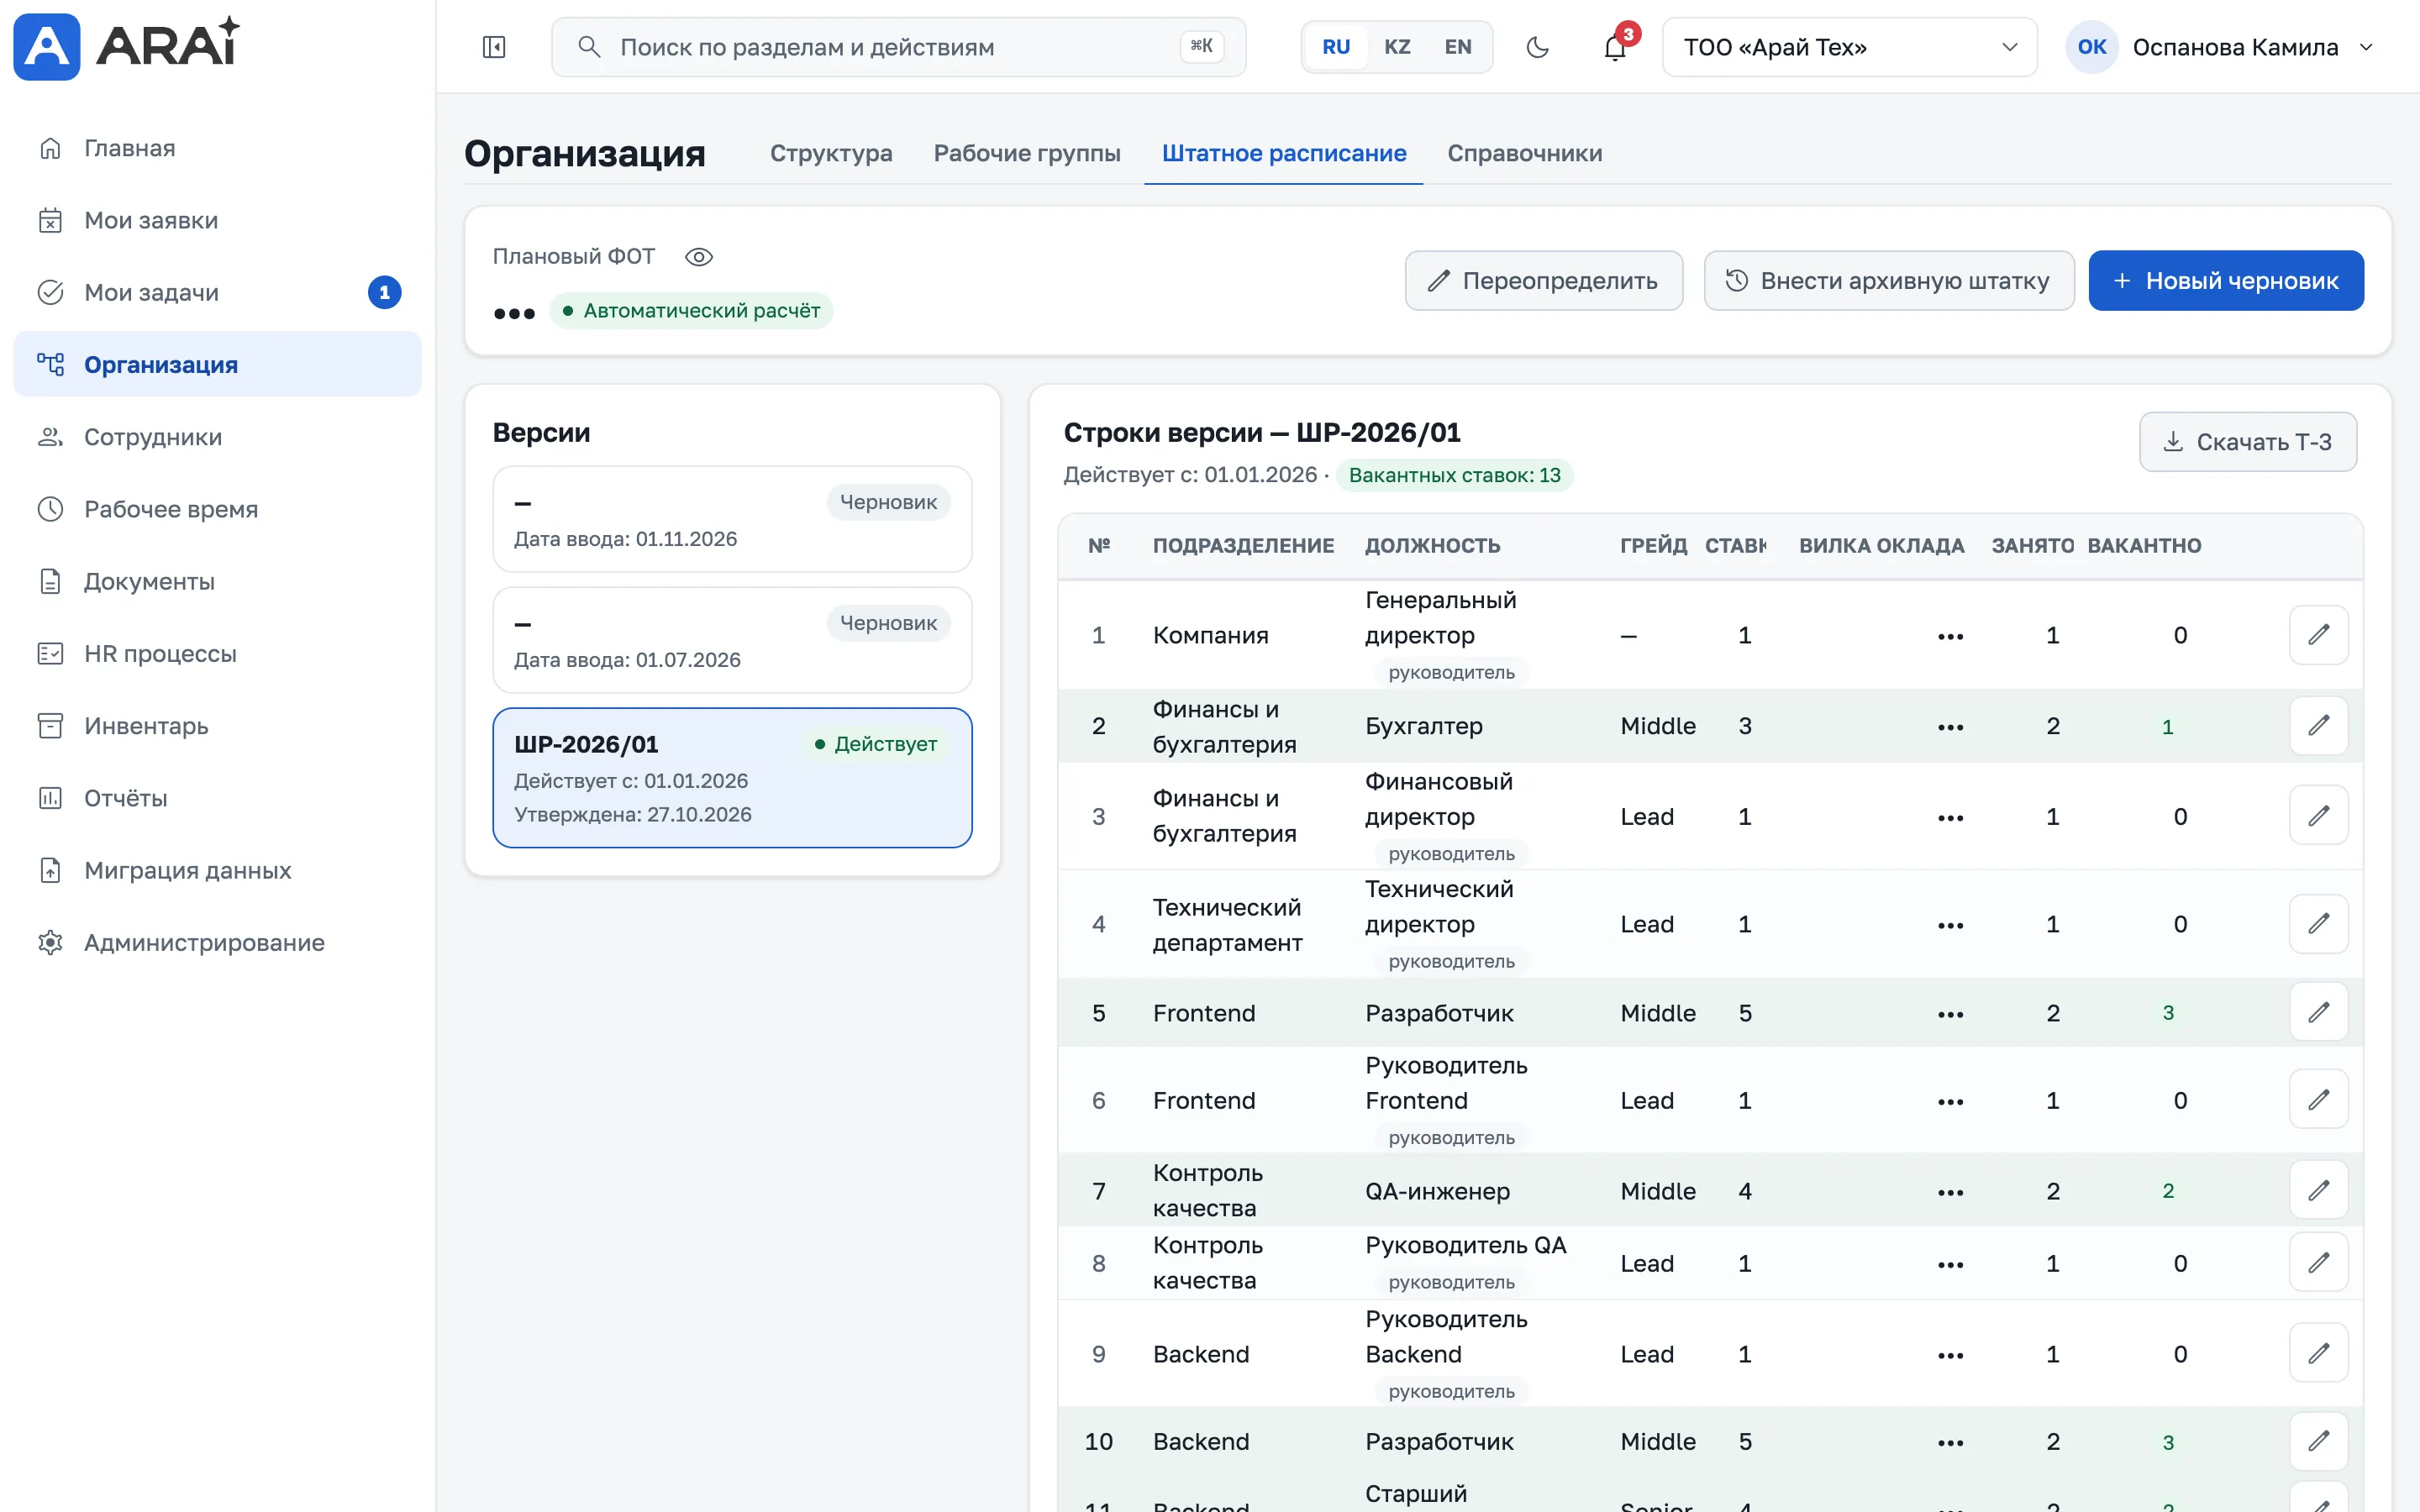2420x1512 pixels.
Task: Select draft version dated 01.07.2026
Action: (x=732, y=640)
